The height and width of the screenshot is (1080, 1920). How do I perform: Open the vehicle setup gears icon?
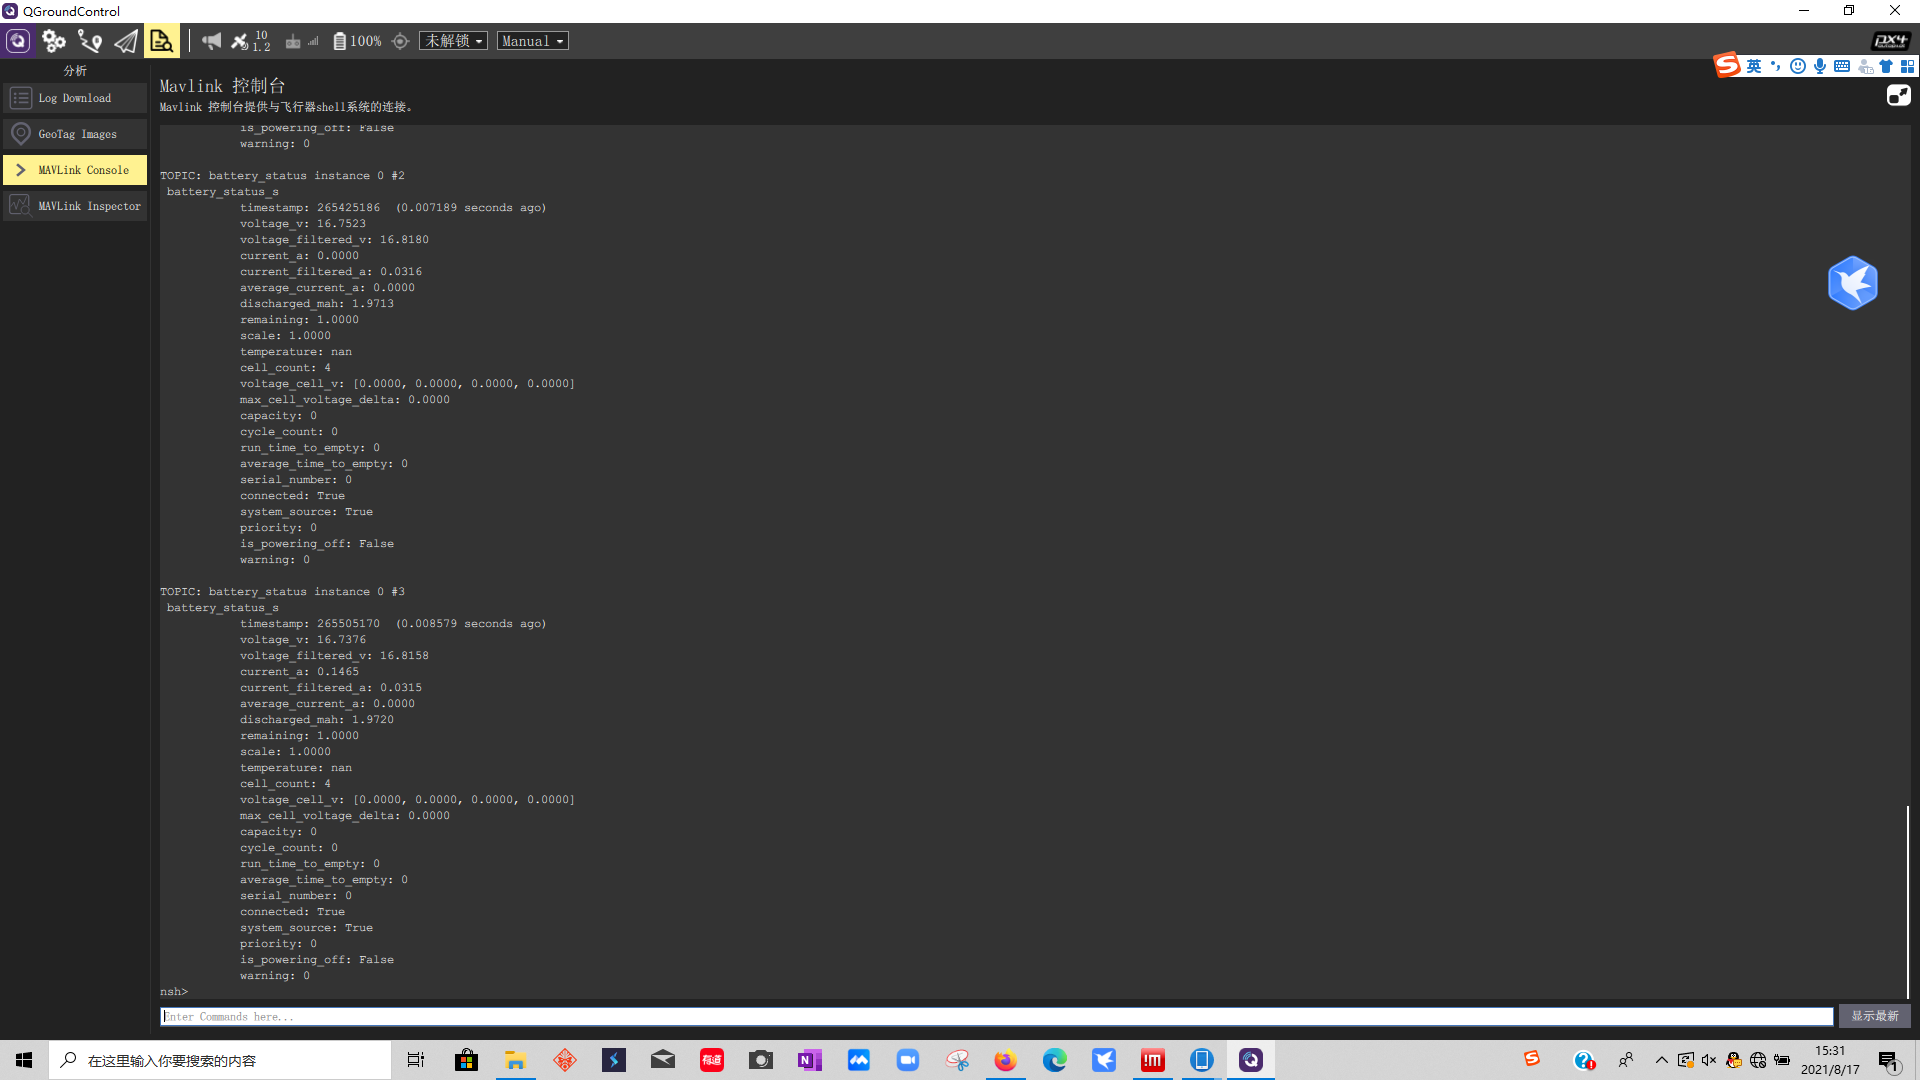[54, 41]
